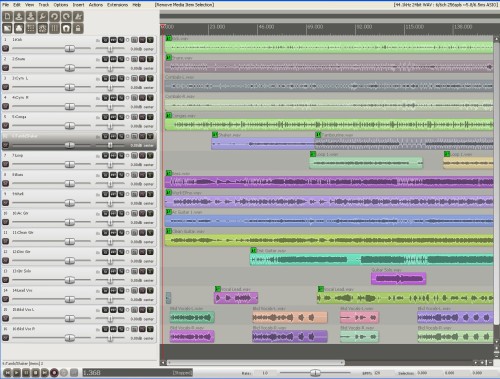Toggle the snap magnet icon

coord(66,28)
